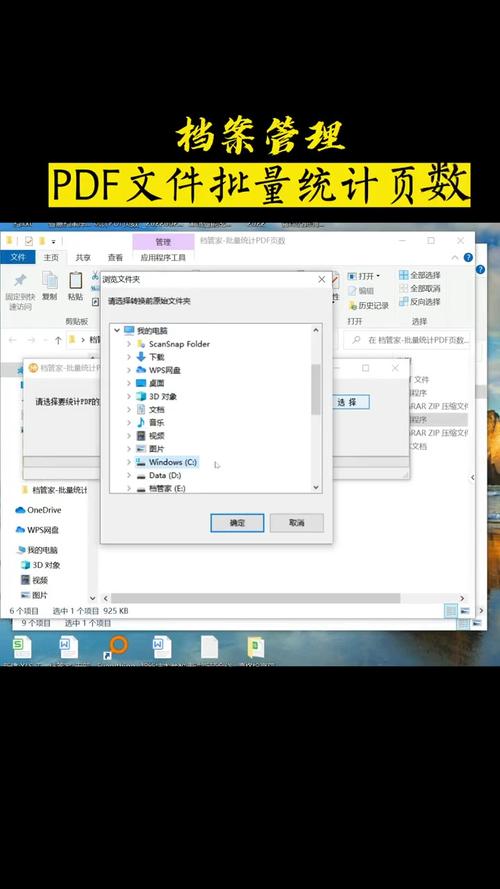Switch to the 查看 ribbon tab
This screenshot has height=889, width=500.
115,257
